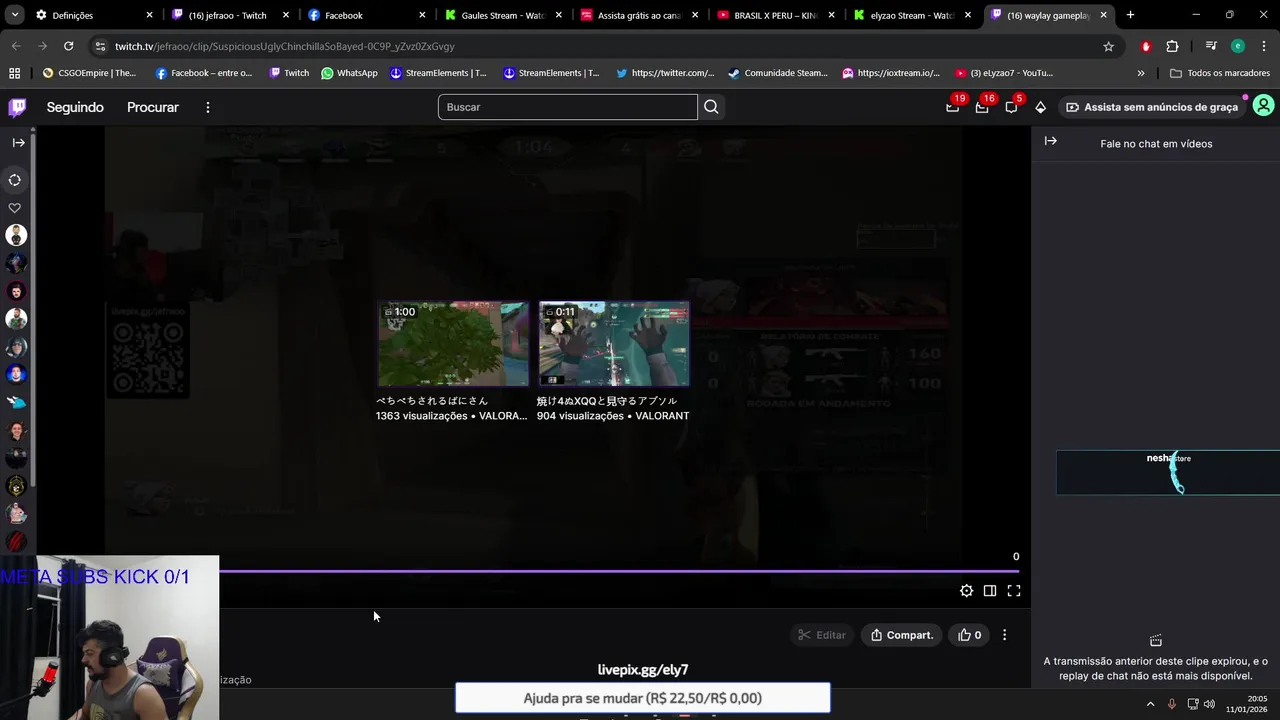Focus the Buscar search field

click(567, 107)
